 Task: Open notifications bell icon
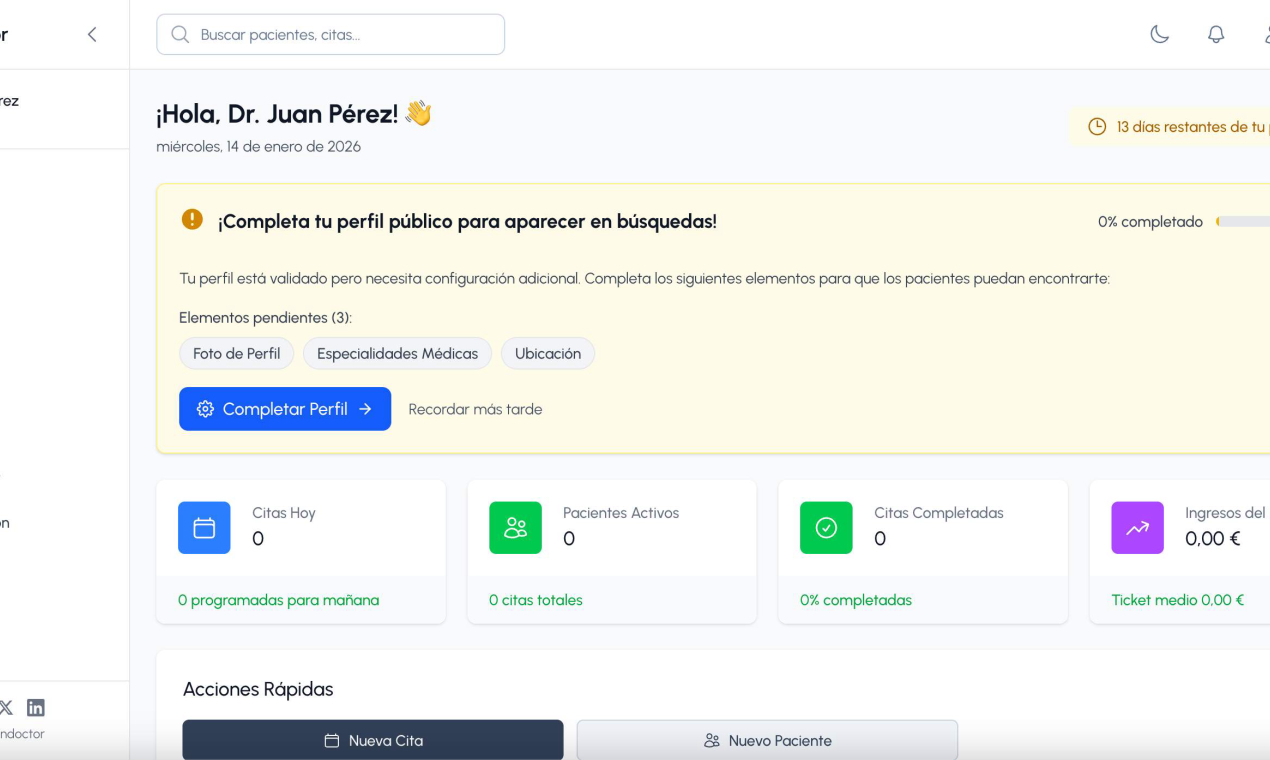pos(1216,34)
